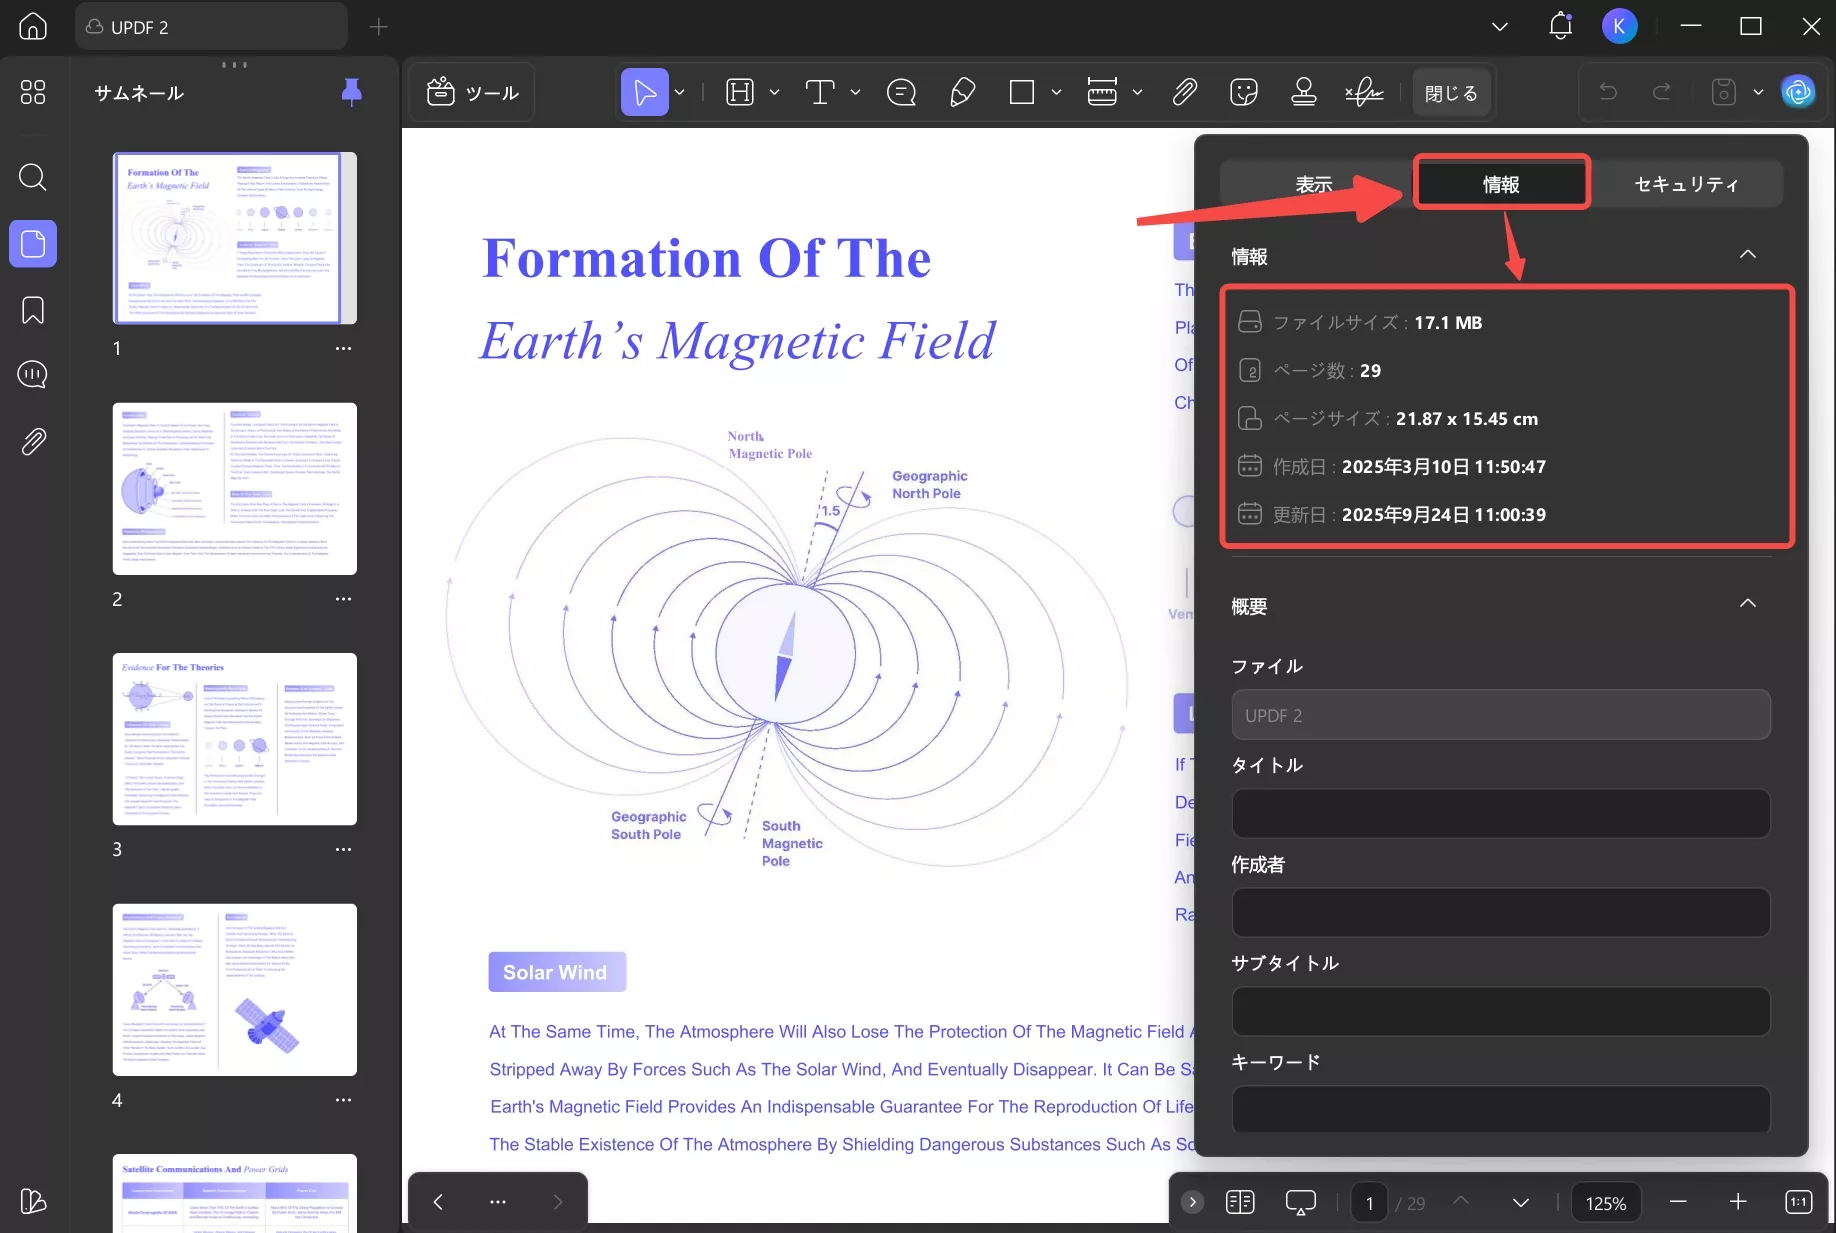Viewport: 1836px width, 1233px height.
Task: Open the UPDF 2 document tab
Action: point(211,27)
